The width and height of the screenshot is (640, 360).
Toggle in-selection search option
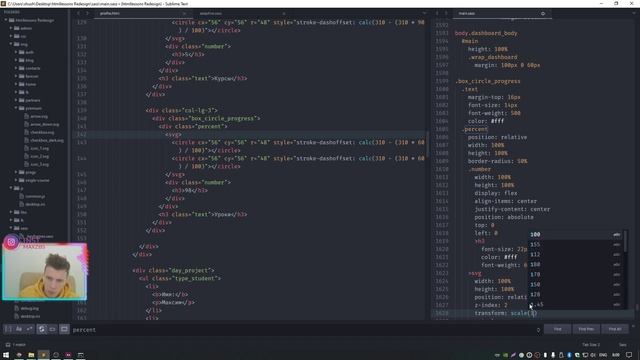click(52, 329)
